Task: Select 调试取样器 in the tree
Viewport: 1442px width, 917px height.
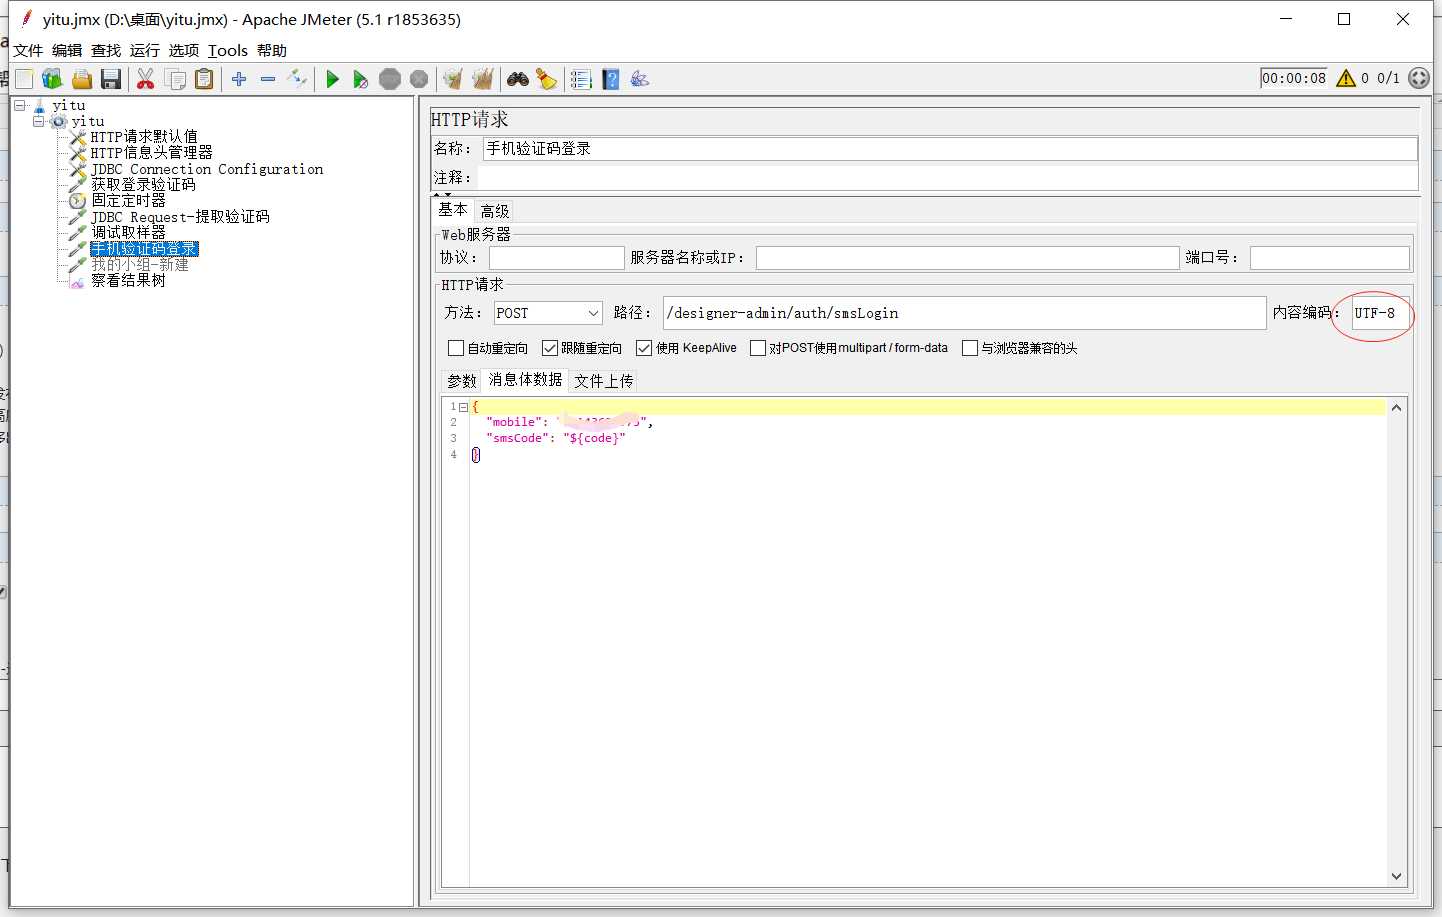Action: coord(129,233)
